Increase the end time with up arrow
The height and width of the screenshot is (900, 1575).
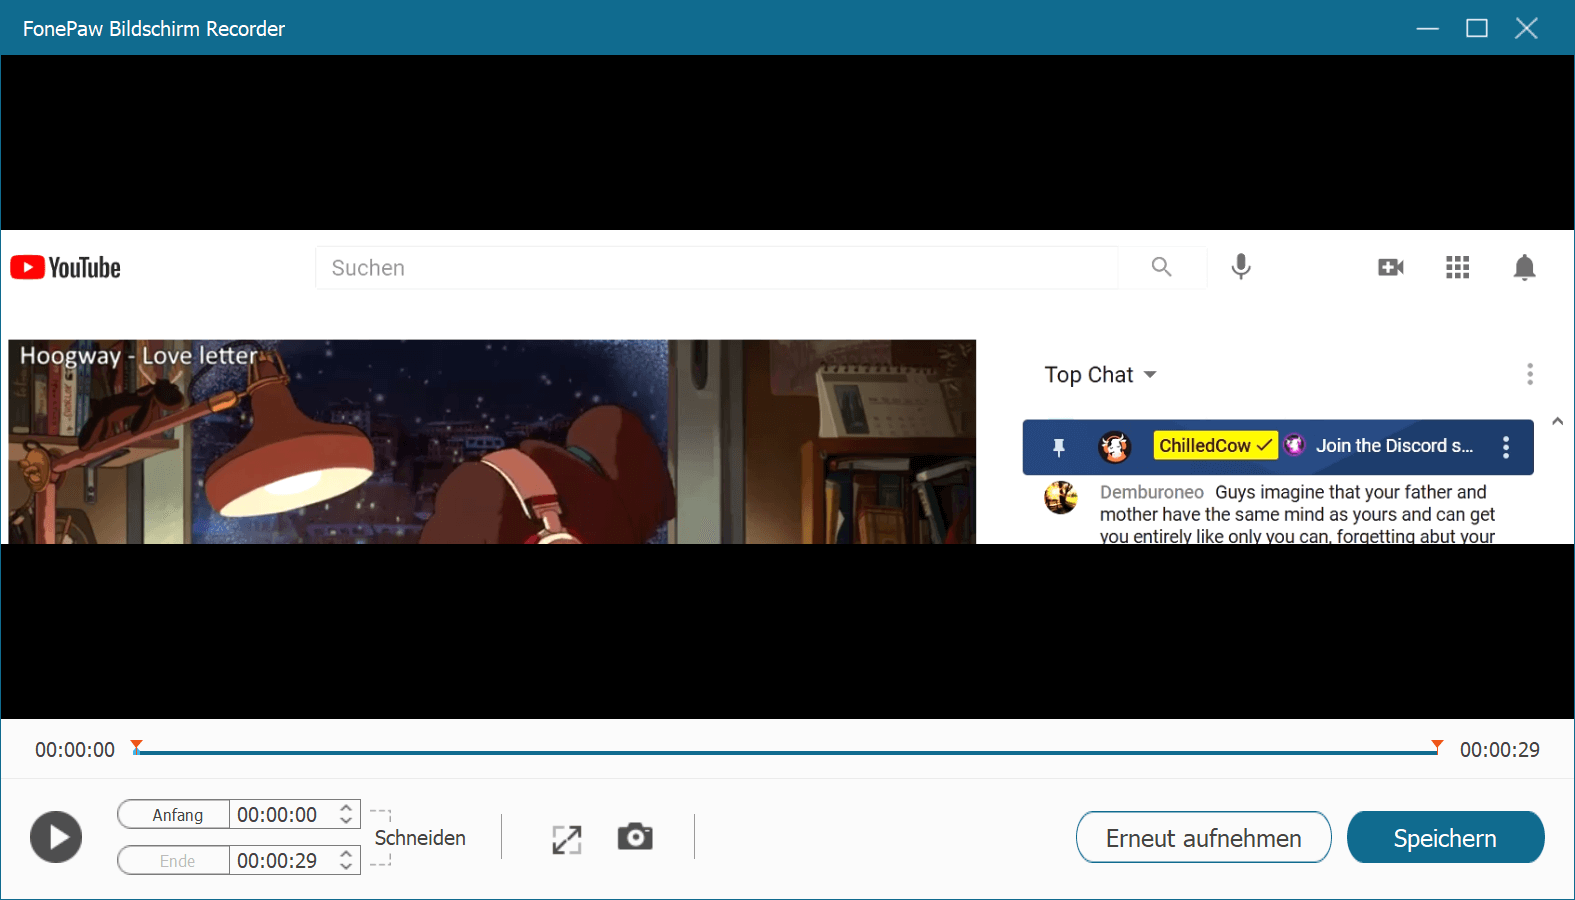346,853
